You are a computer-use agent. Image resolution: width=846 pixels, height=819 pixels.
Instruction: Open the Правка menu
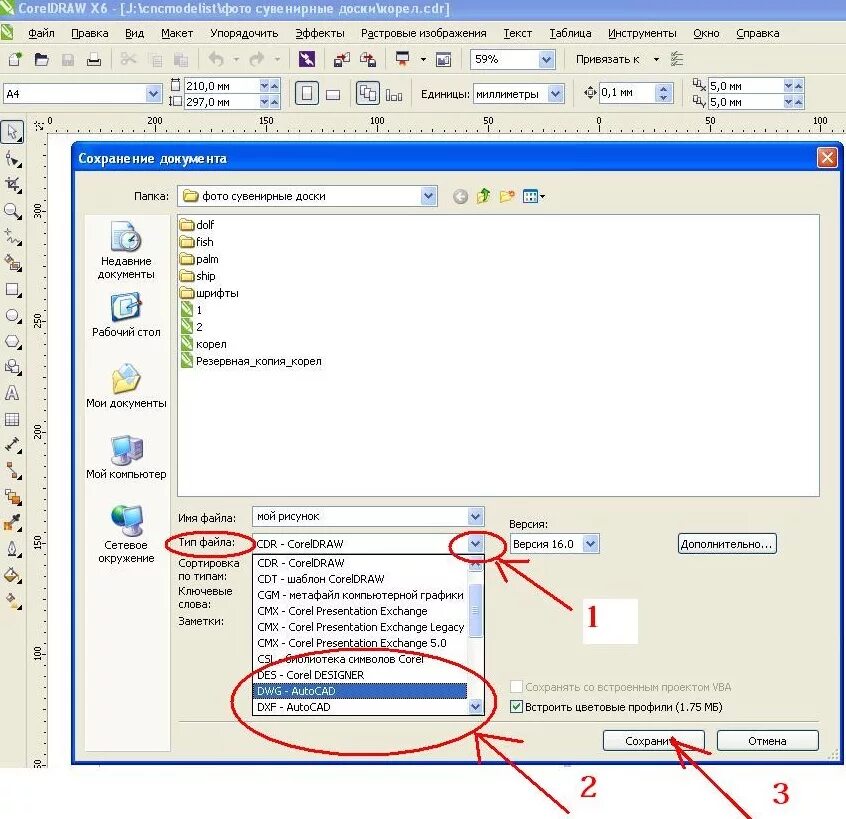90,33
